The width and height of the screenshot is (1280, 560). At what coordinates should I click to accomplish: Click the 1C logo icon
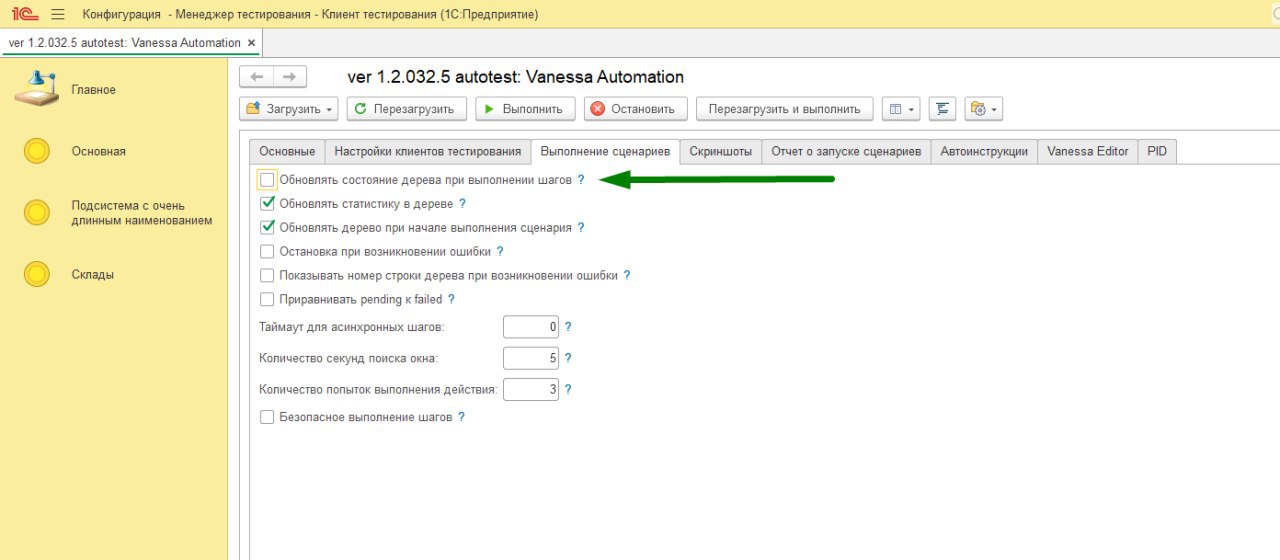pos(25,14)
